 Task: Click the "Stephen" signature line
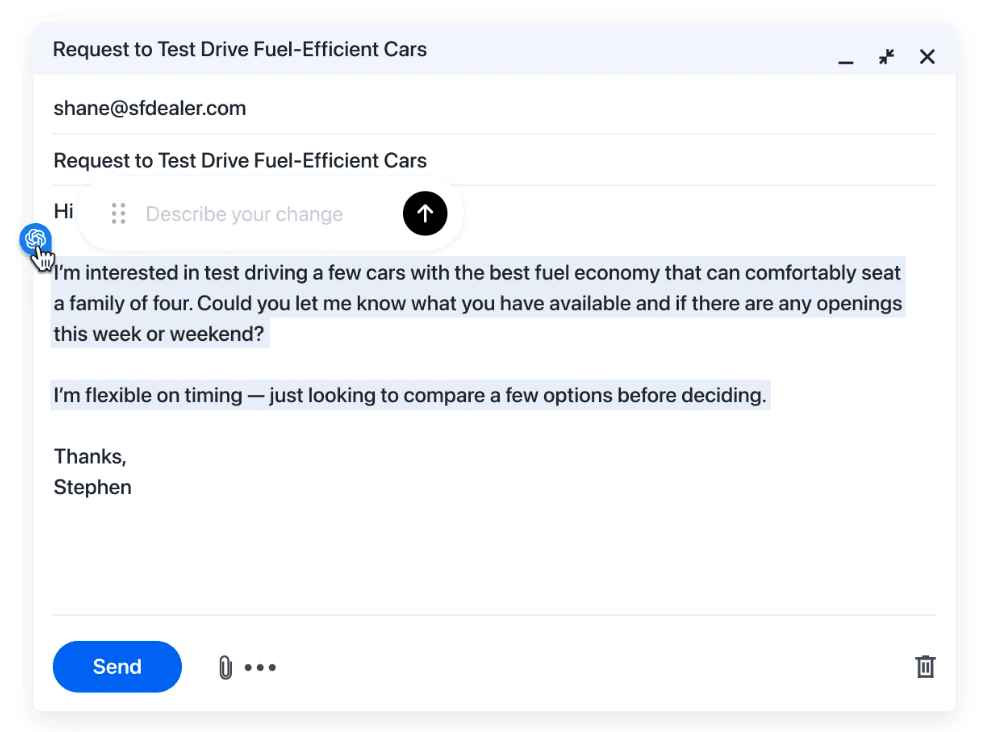93,488
